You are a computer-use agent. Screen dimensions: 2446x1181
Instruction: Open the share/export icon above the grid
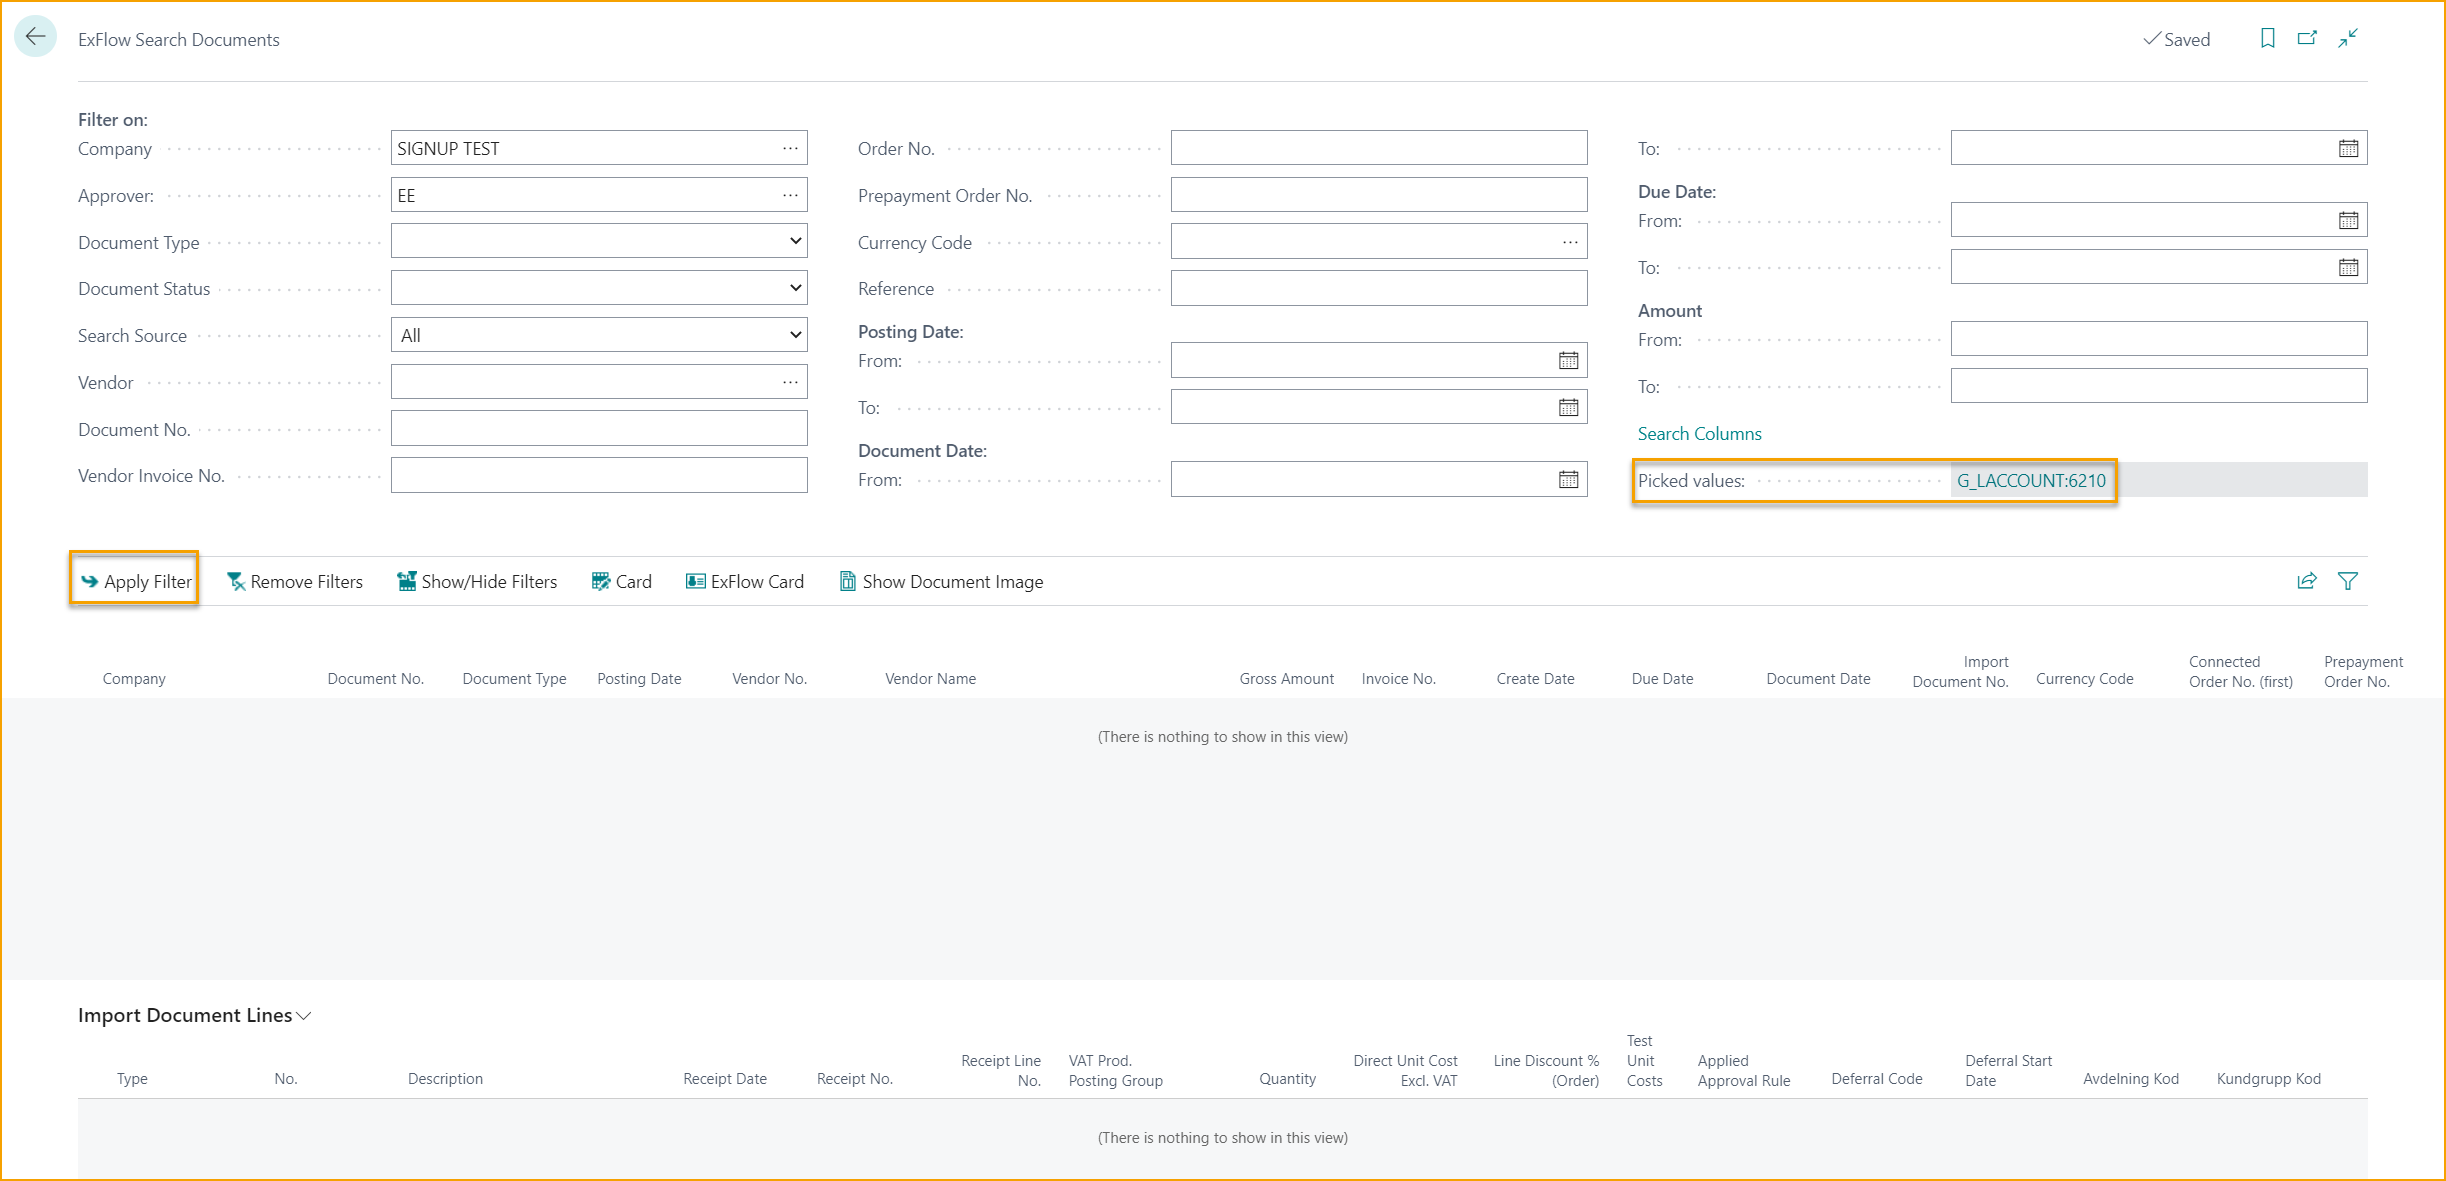pos(2307,580)
